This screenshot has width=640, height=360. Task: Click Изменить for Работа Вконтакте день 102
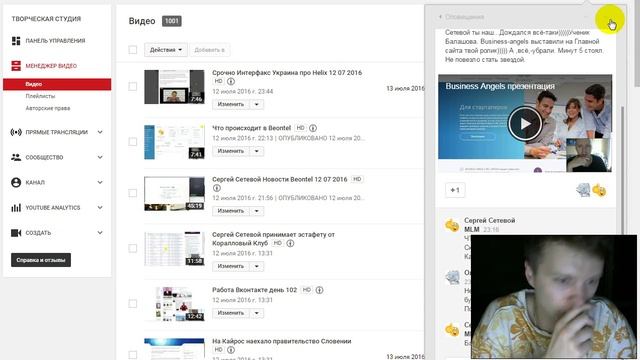[x=231, y=313]
